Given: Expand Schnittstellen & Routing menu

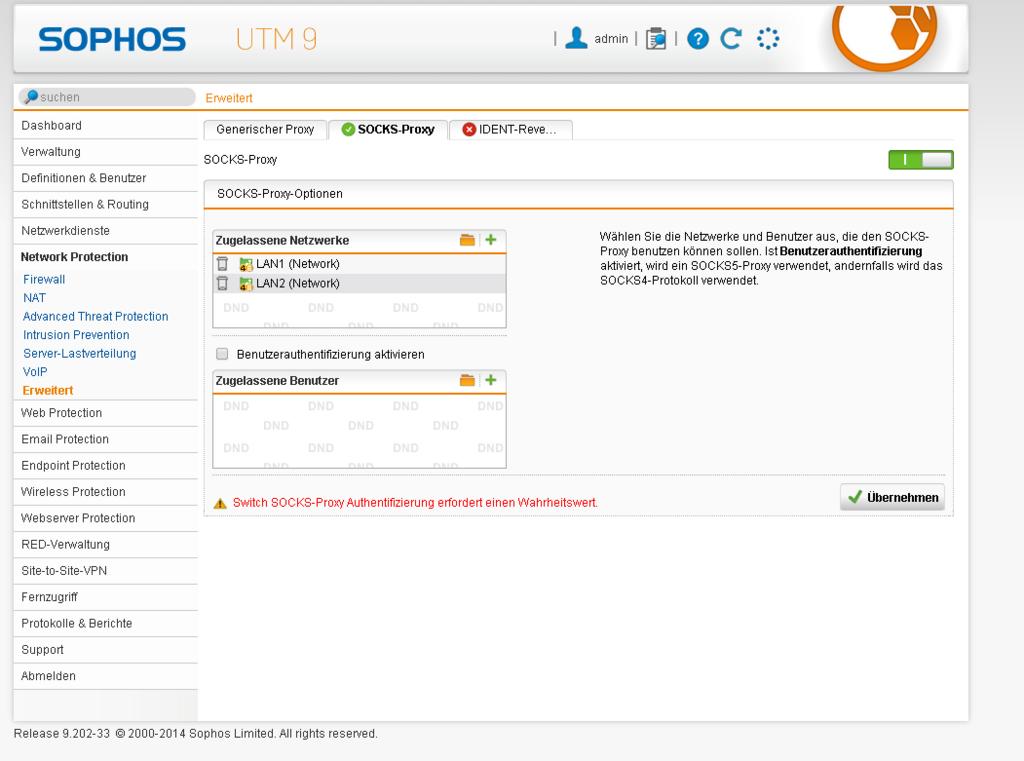Looking at the screenshot, I should [105, 204].
